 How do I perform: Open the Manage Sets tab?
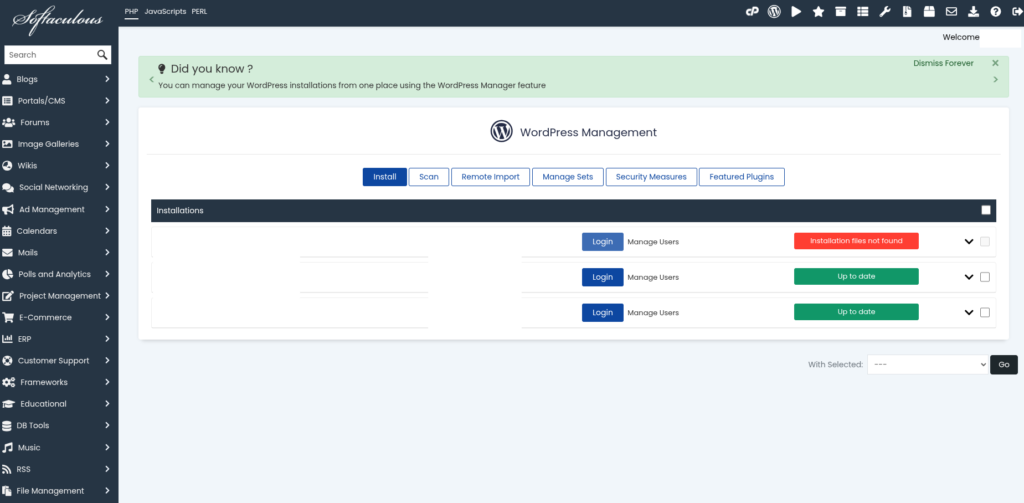coord(568,177)
